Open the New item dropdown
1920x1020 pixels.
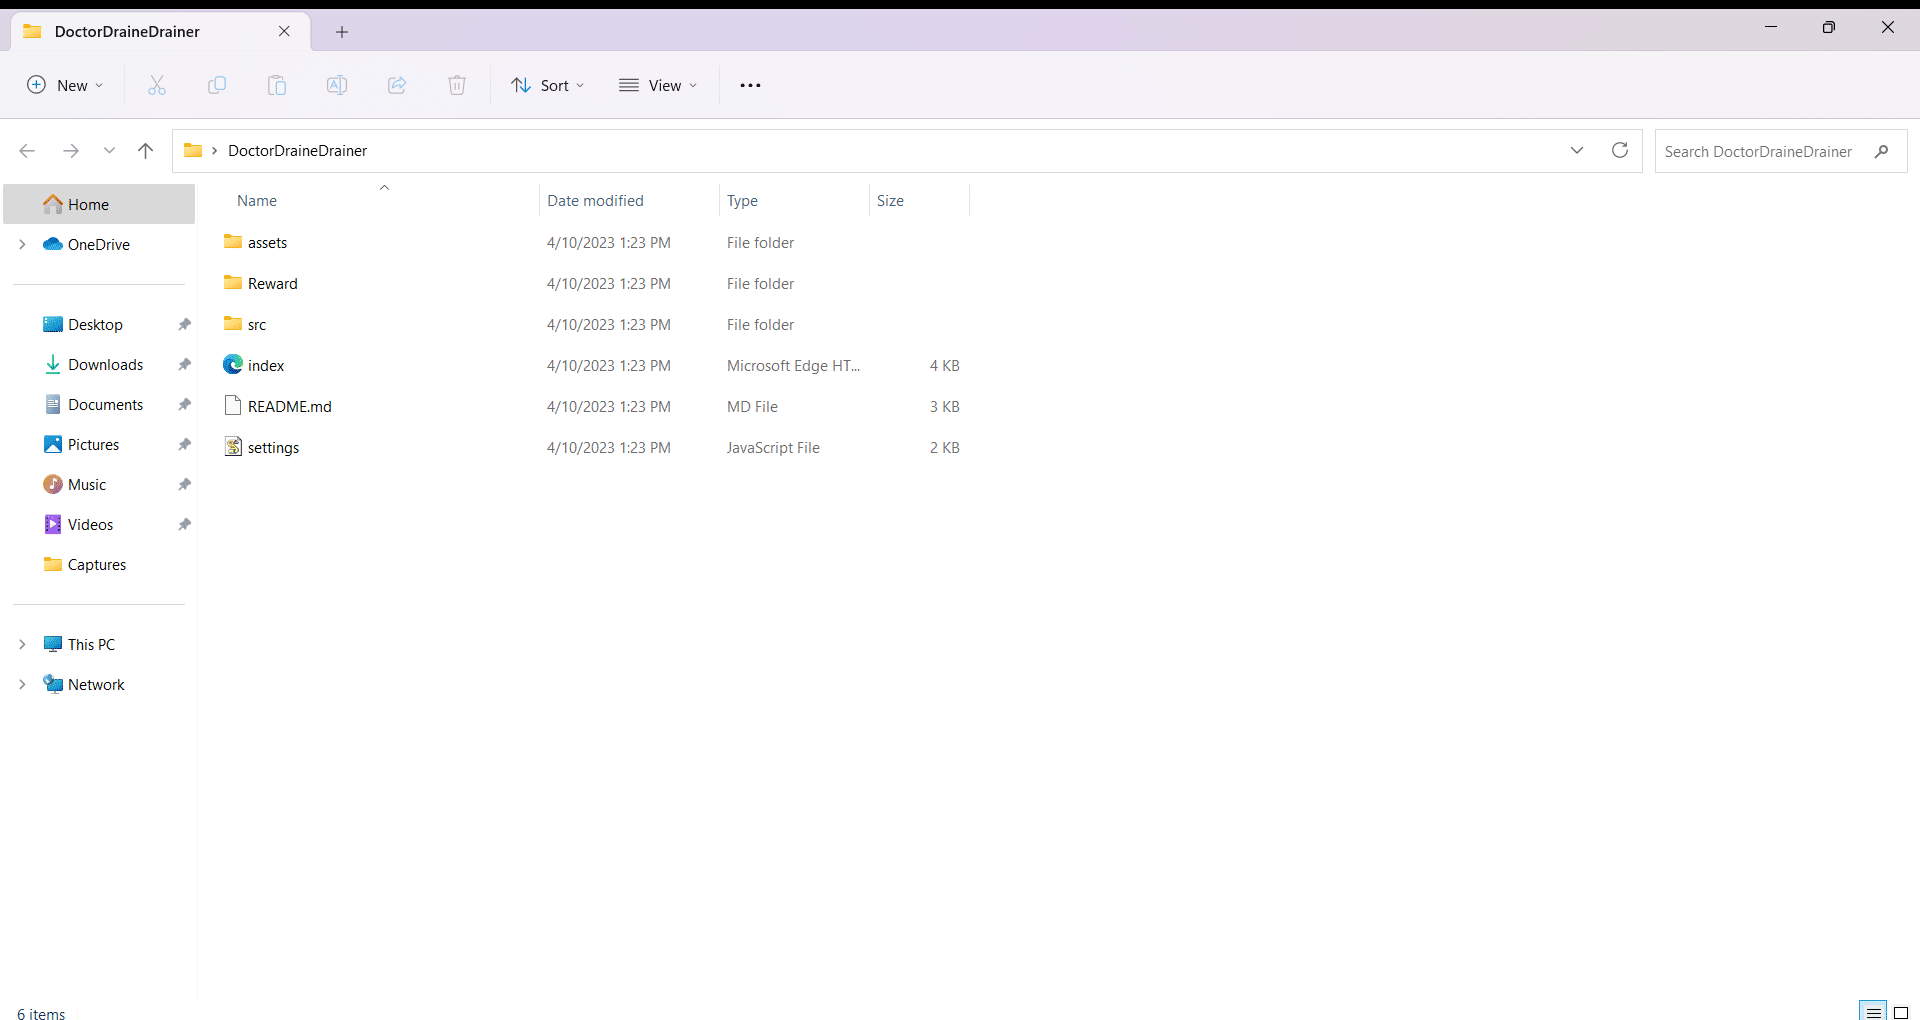point(65,86)
